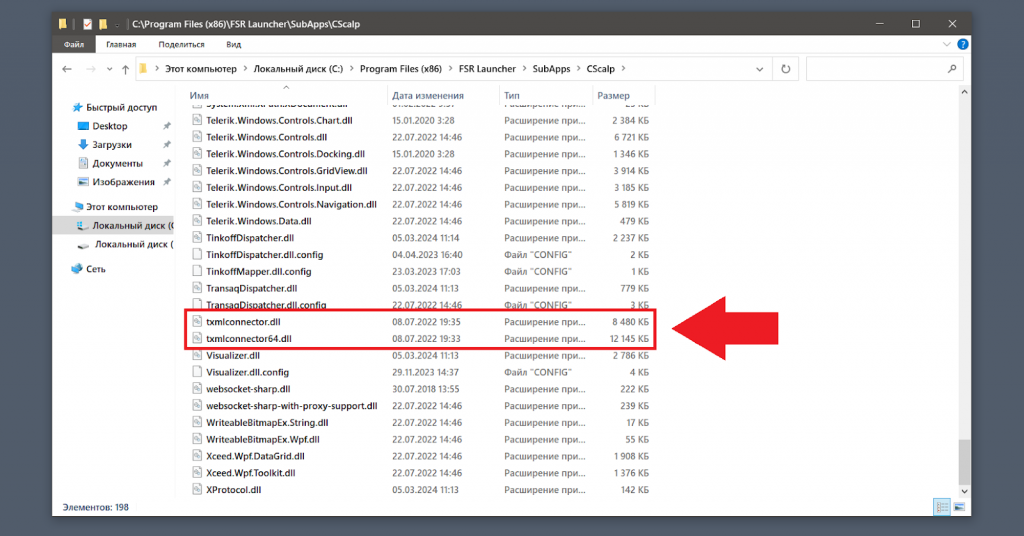Select the txmlconnector64.dll file
Screen dimensions: 1024x536
pyautogui.click(x=248, y=339)
